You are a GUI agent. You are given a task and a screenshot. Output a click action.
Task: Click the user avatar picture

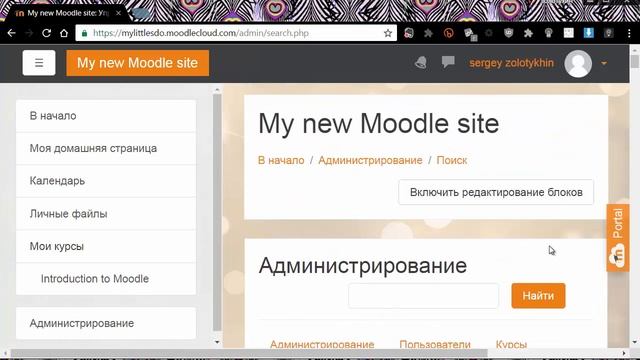578,63
